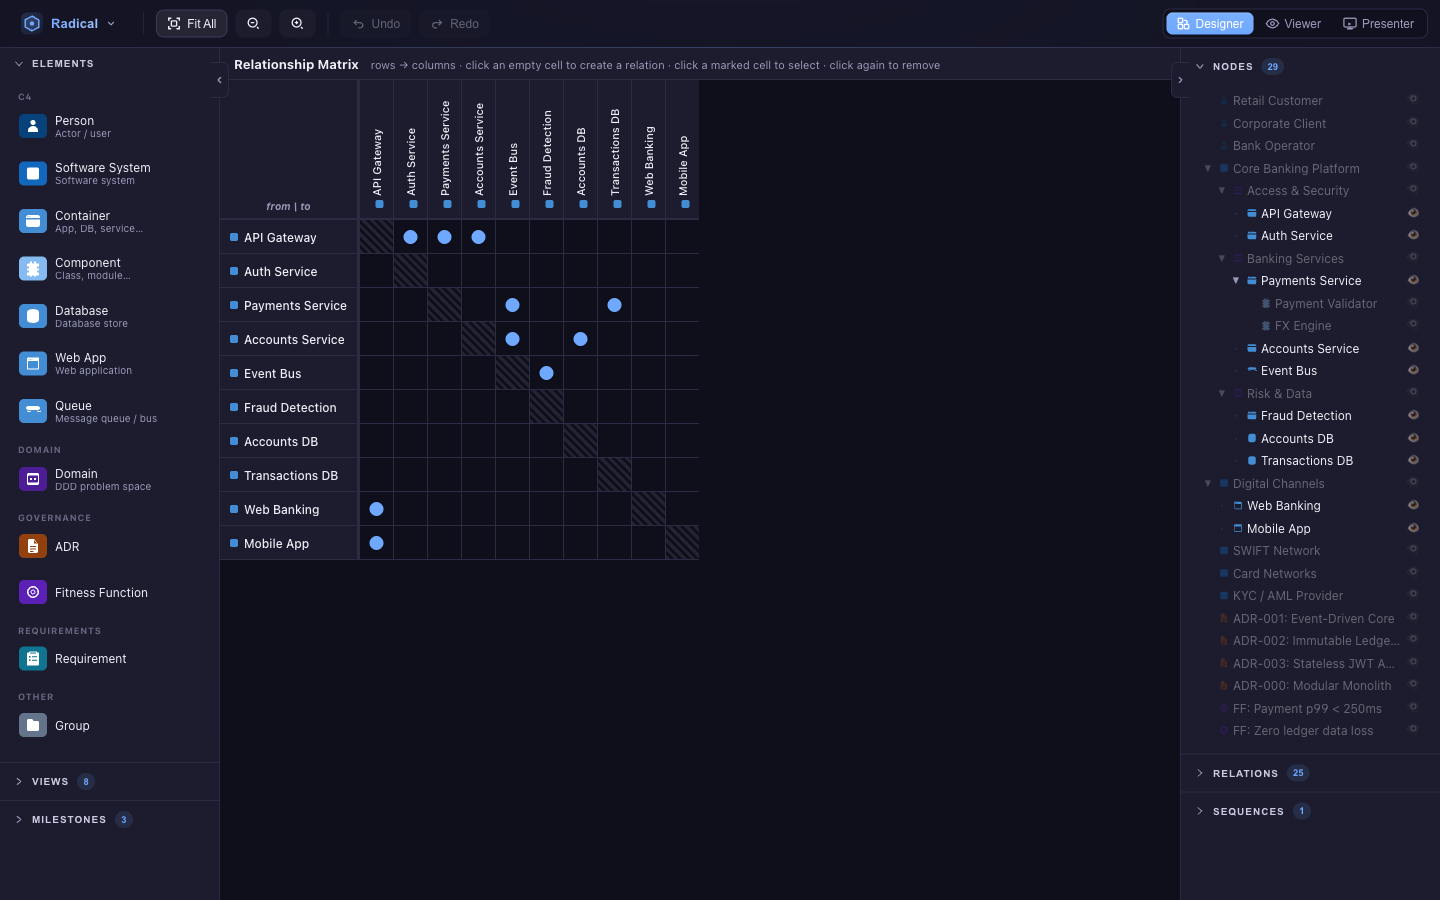Expand the Sequences section

point(1310,811)
